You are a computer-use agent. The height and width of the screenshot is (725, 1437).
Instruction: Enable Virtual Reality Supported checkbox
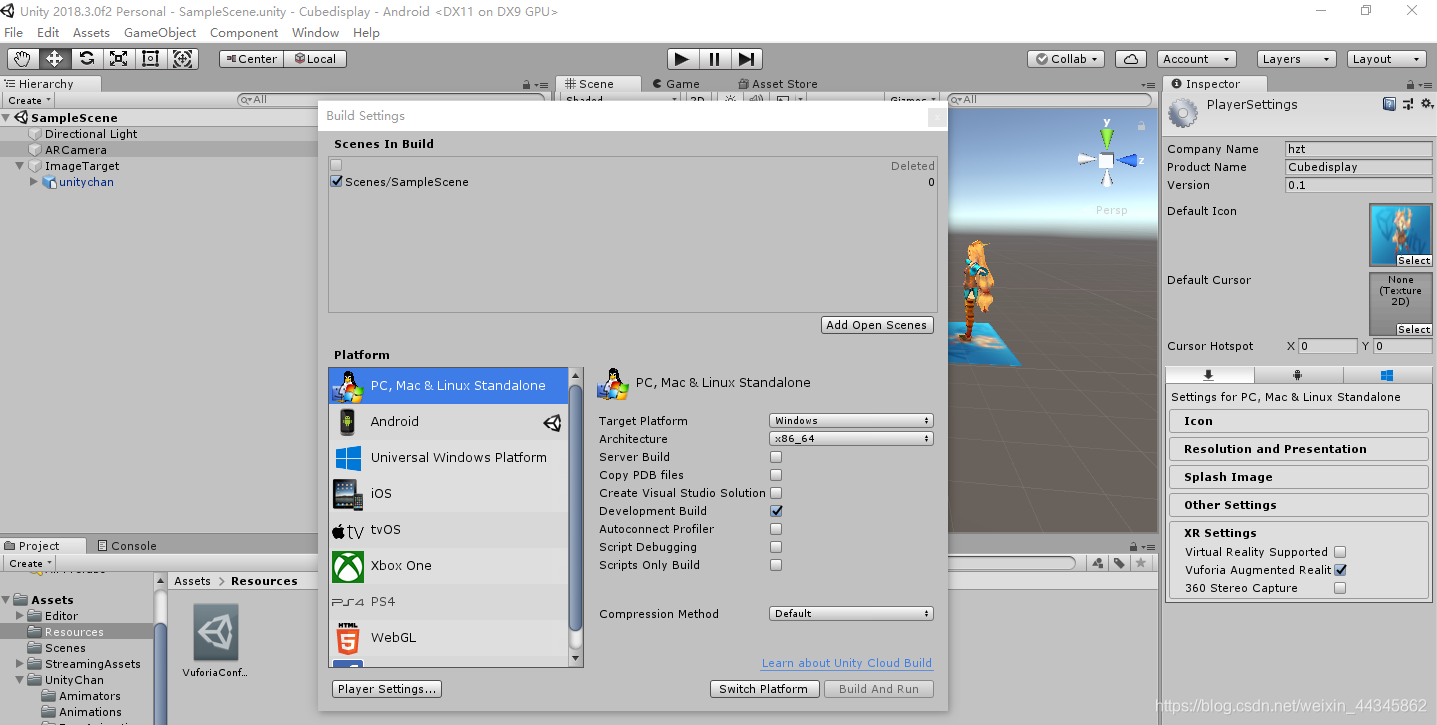(x=1340, y=552)
